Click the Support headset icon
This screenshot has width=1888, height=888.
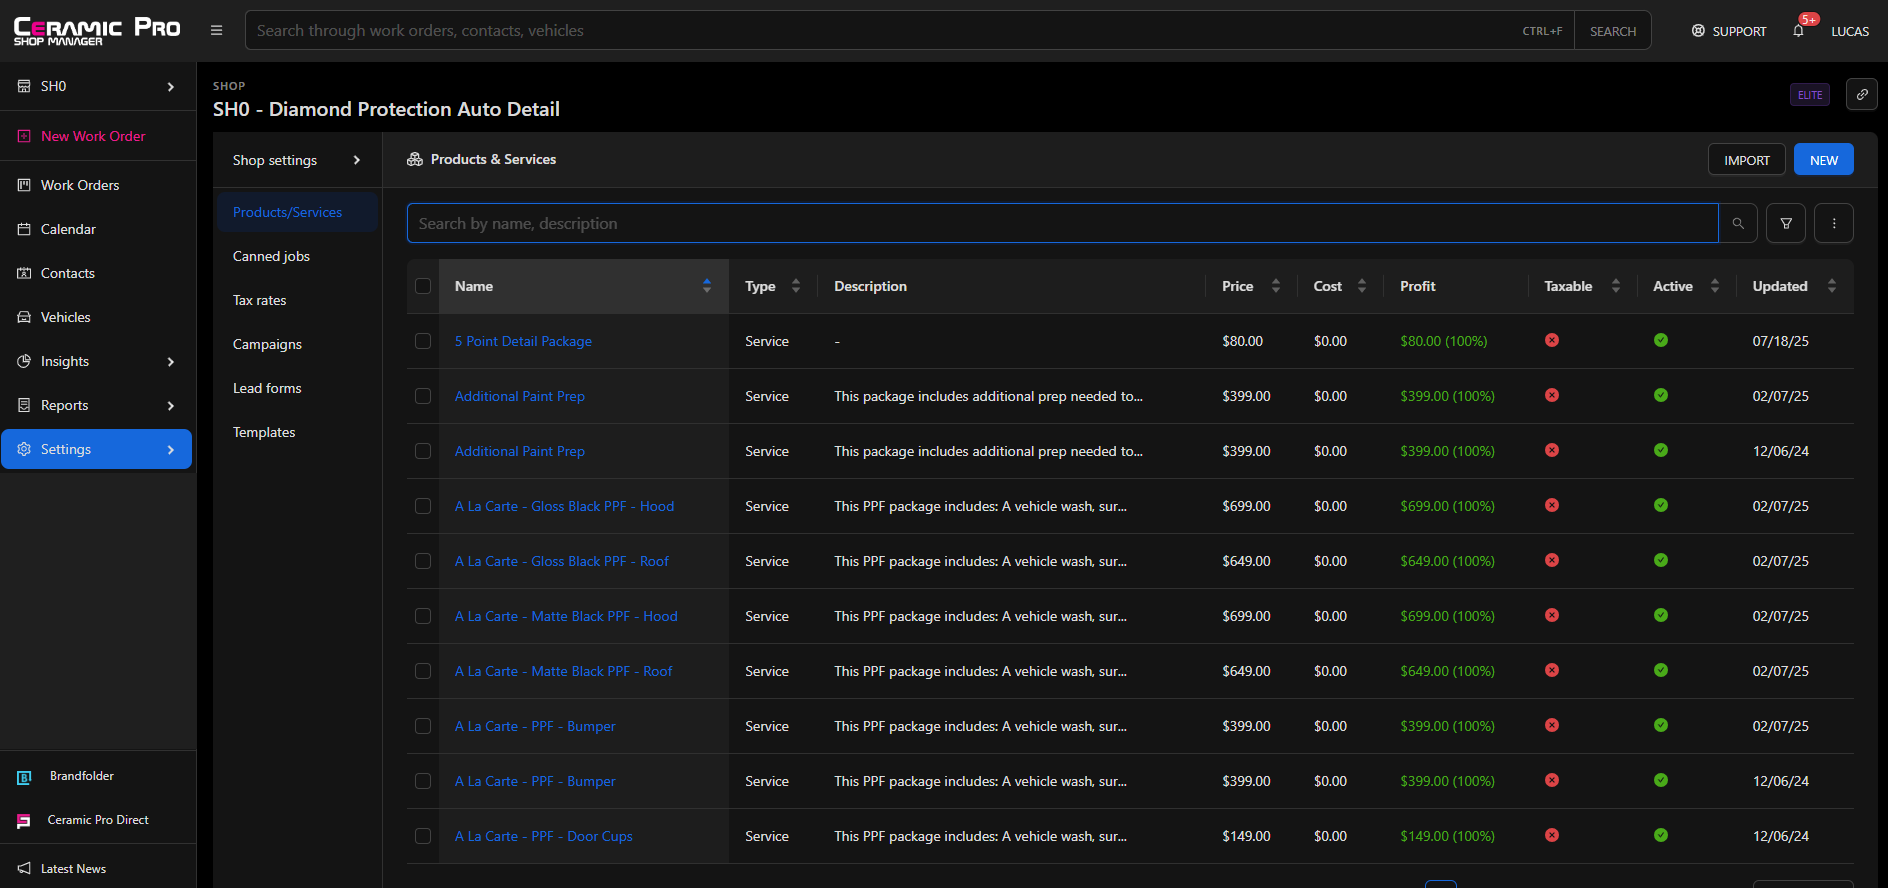pyautogui.click(x=1698, y=31)
